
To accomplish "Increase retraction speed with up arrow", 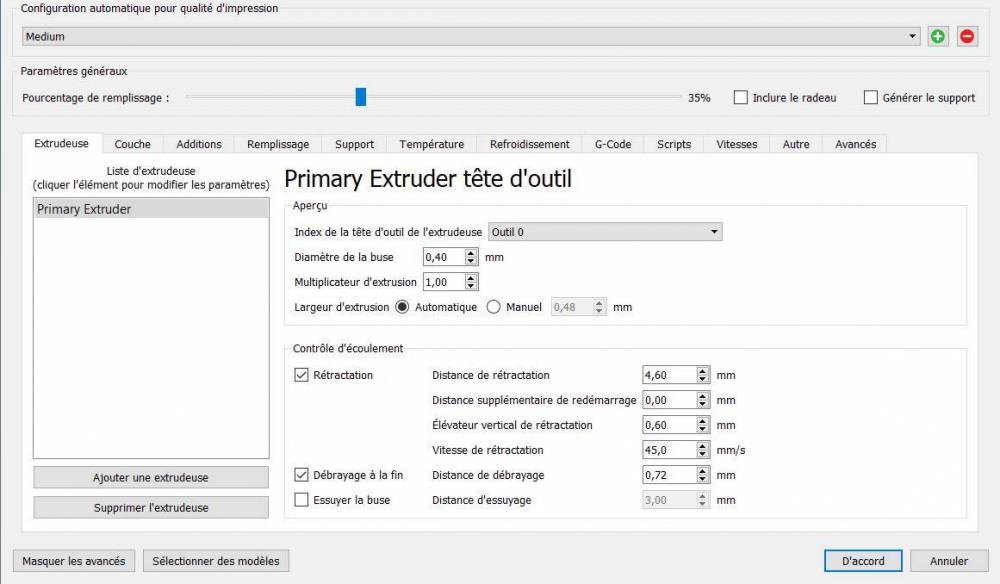I will [x=702, y=446].
